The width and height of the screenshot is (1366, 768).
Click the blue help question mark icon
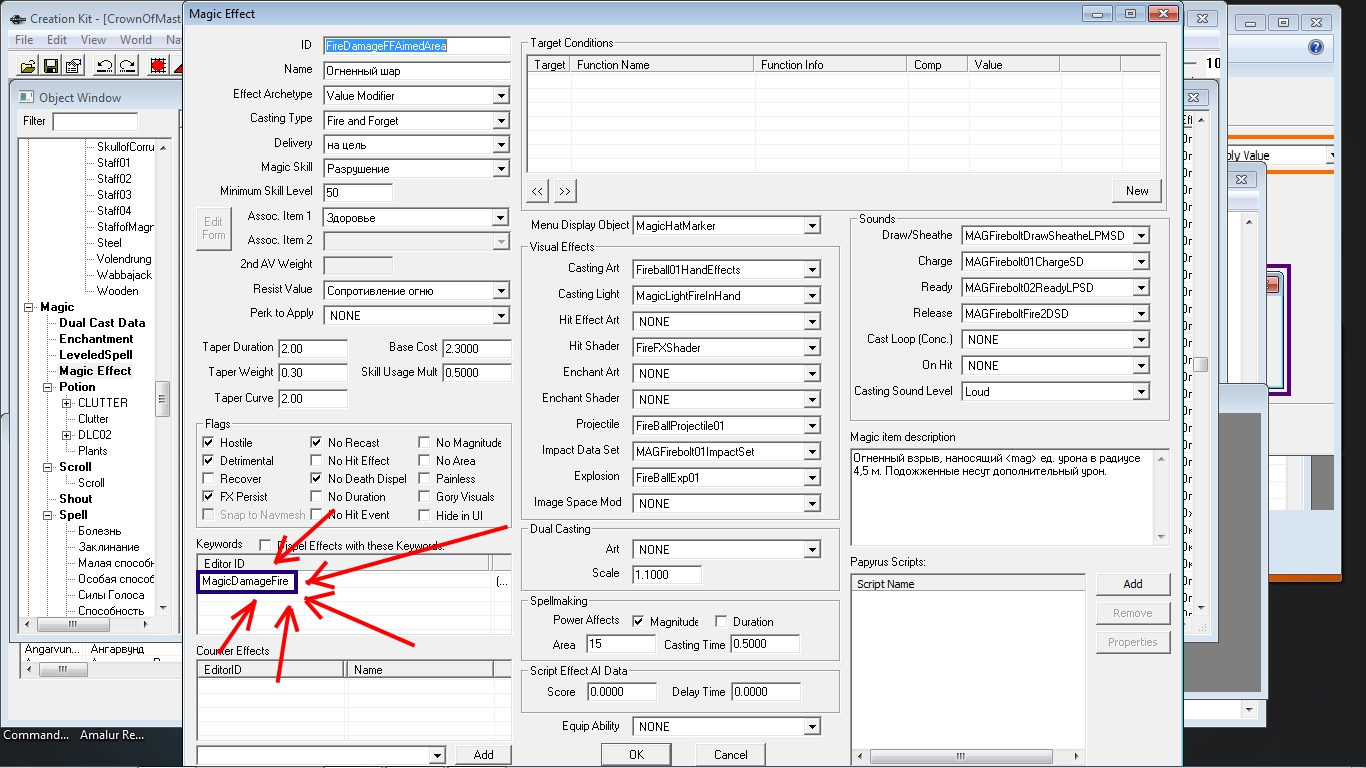point(1315,47)
